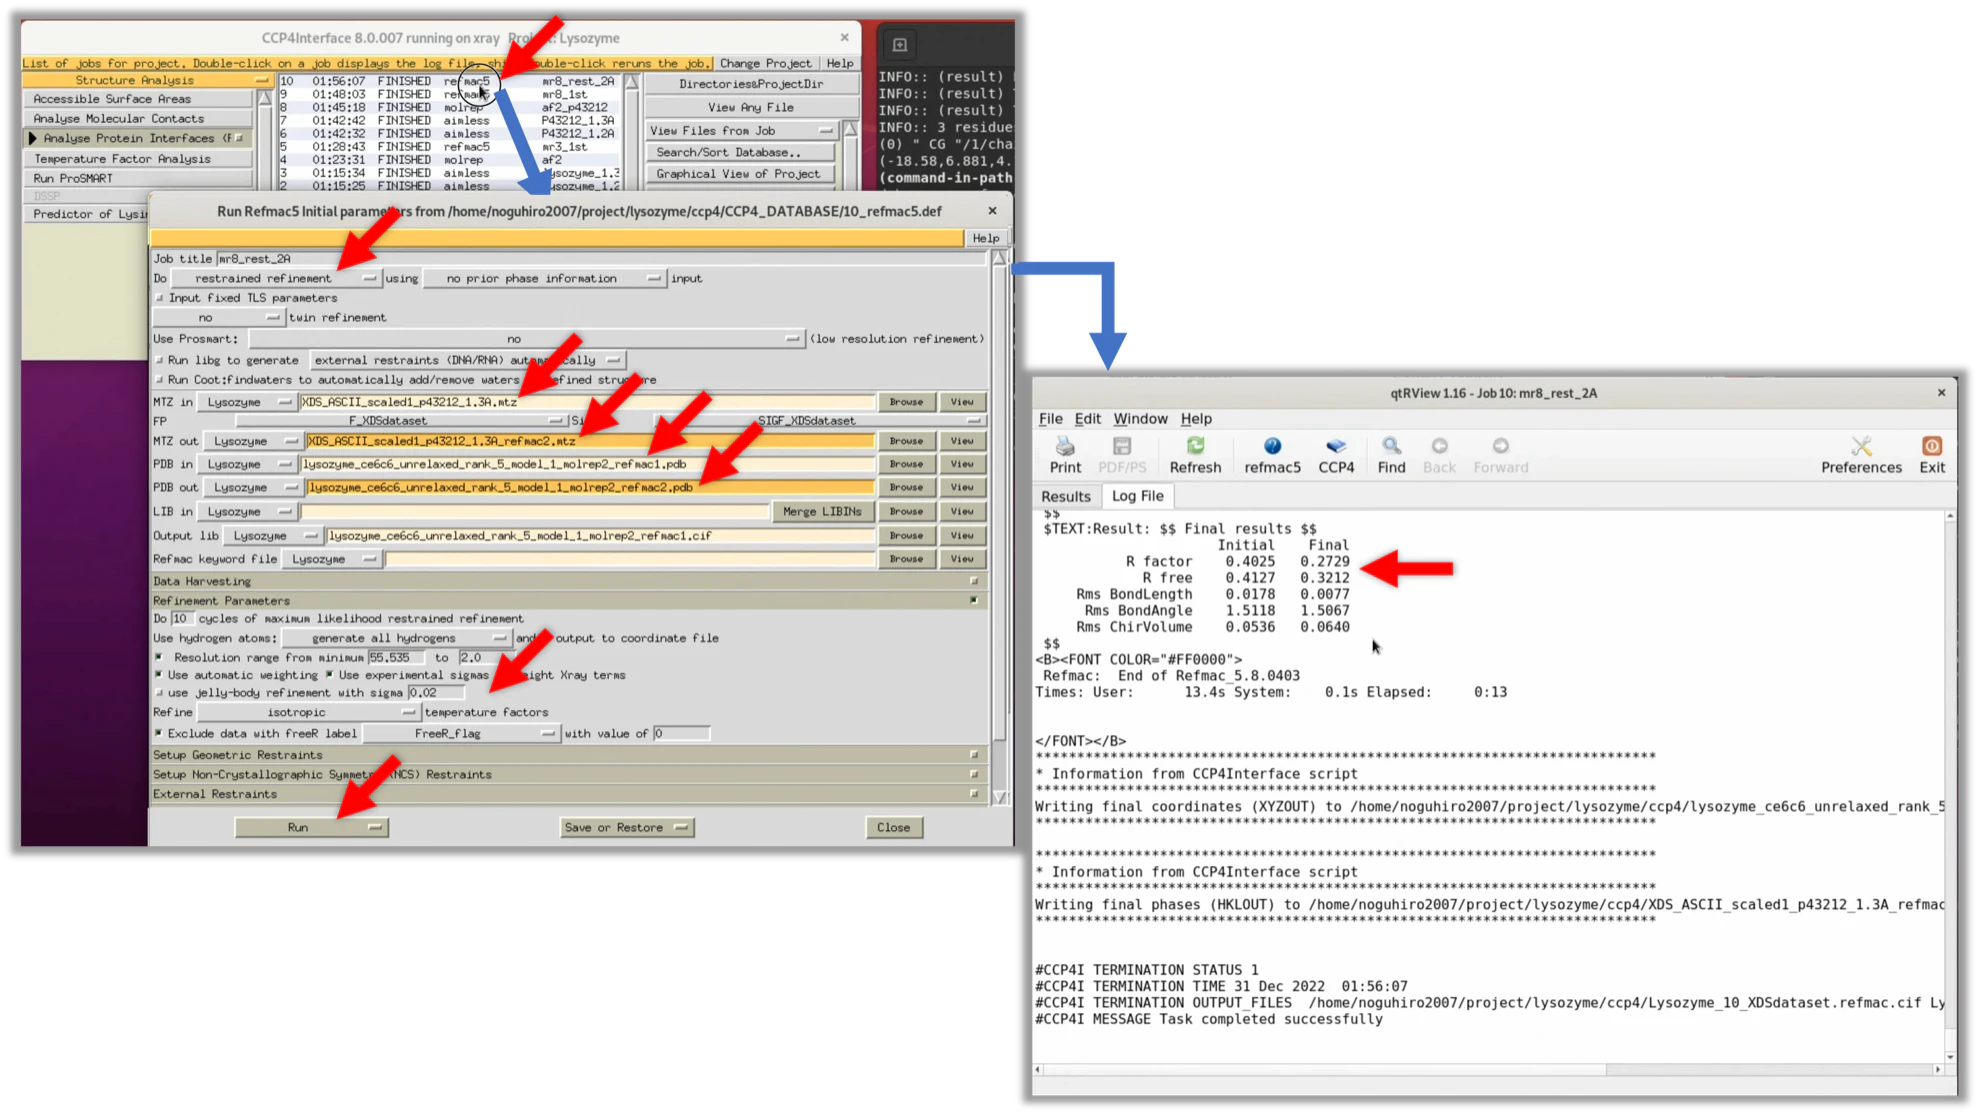The height and width of the screenshot is (1115, 1980).
Task: Click Run ProSMART item
Action: (x=137, y=179)
